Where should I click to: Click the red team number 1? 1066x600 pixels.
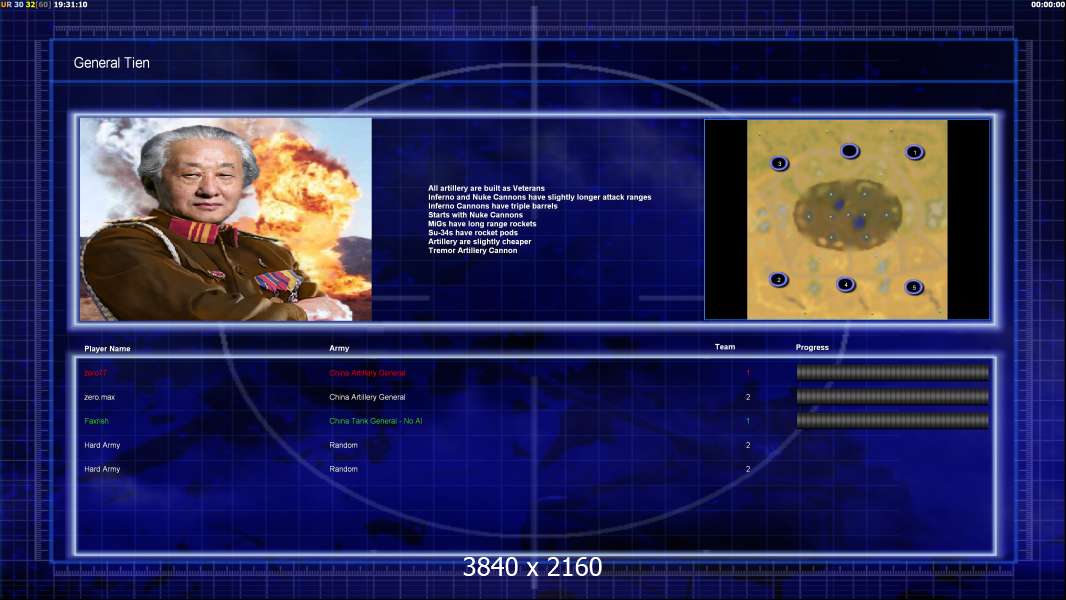coord(748,373)
